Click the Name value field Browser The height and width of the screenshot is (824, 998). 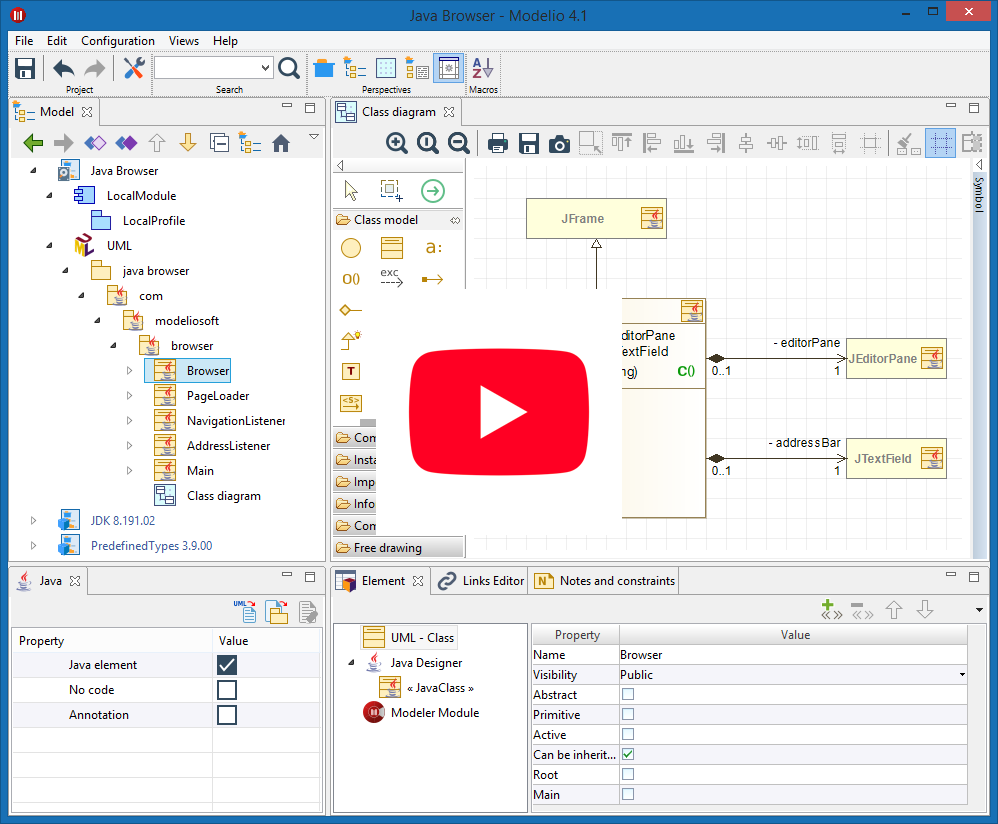(x=793, y=655)
